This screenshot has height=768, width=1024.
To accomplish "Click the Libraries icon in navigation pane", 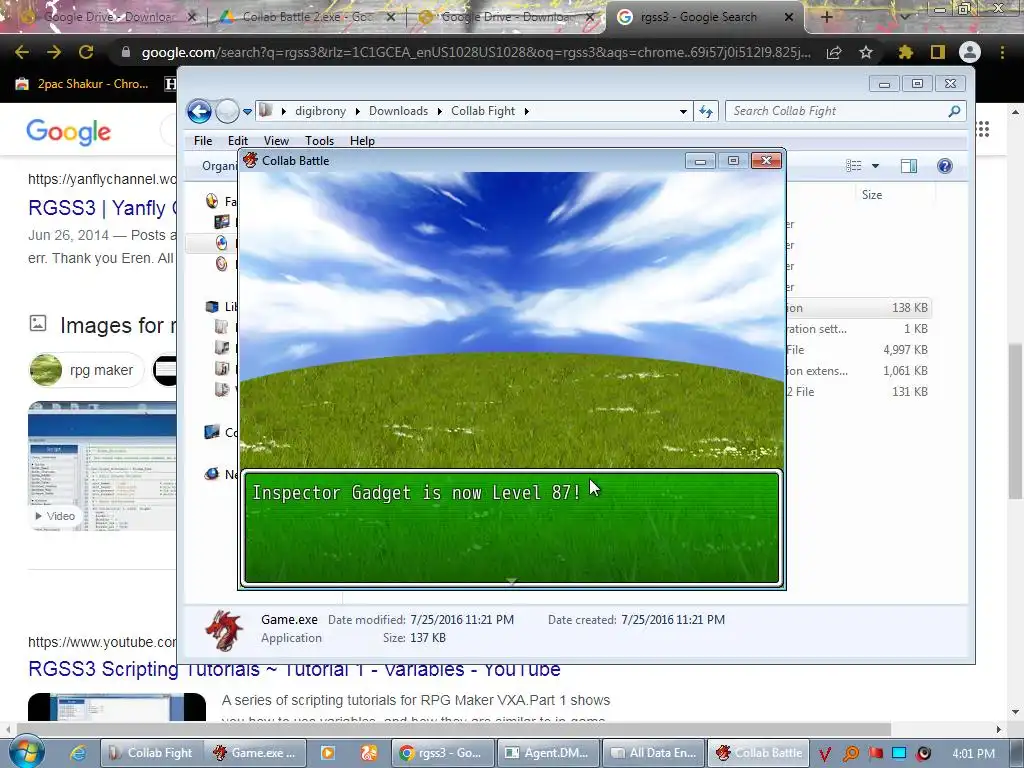I will click(x=212, y=306).
